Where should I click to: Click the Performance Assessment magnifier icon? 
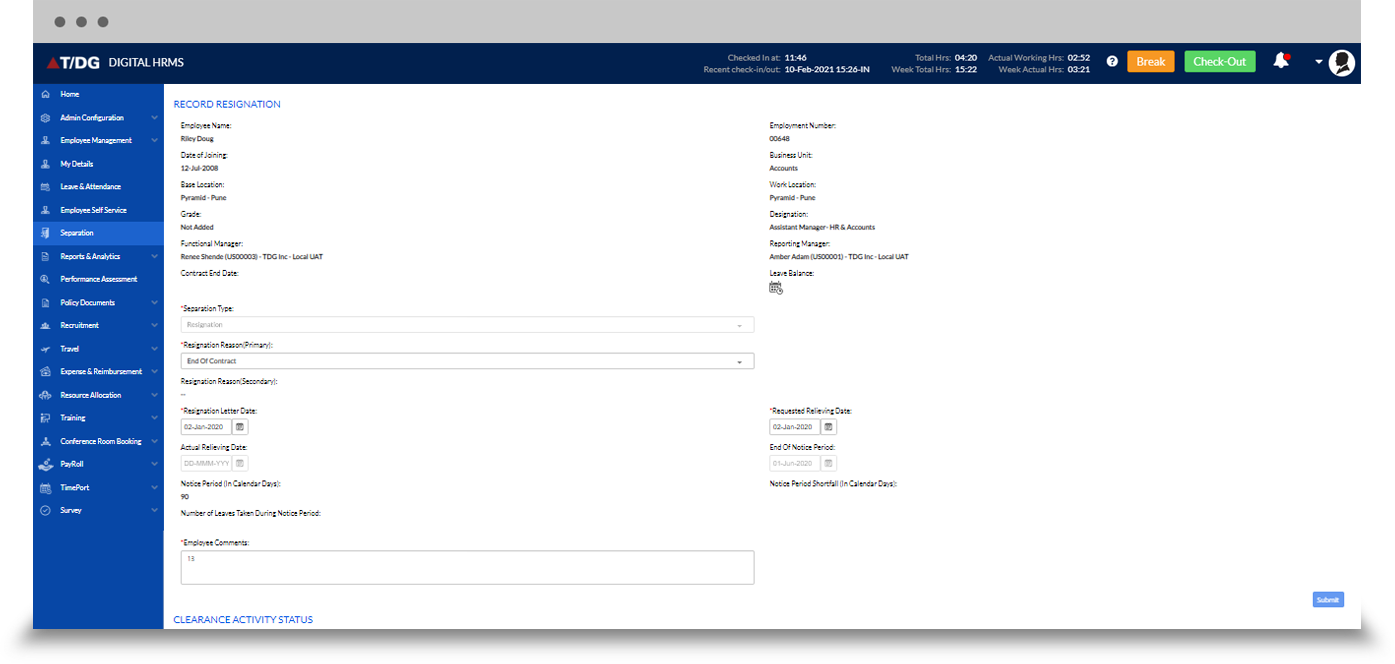click(x=45, y=279)
